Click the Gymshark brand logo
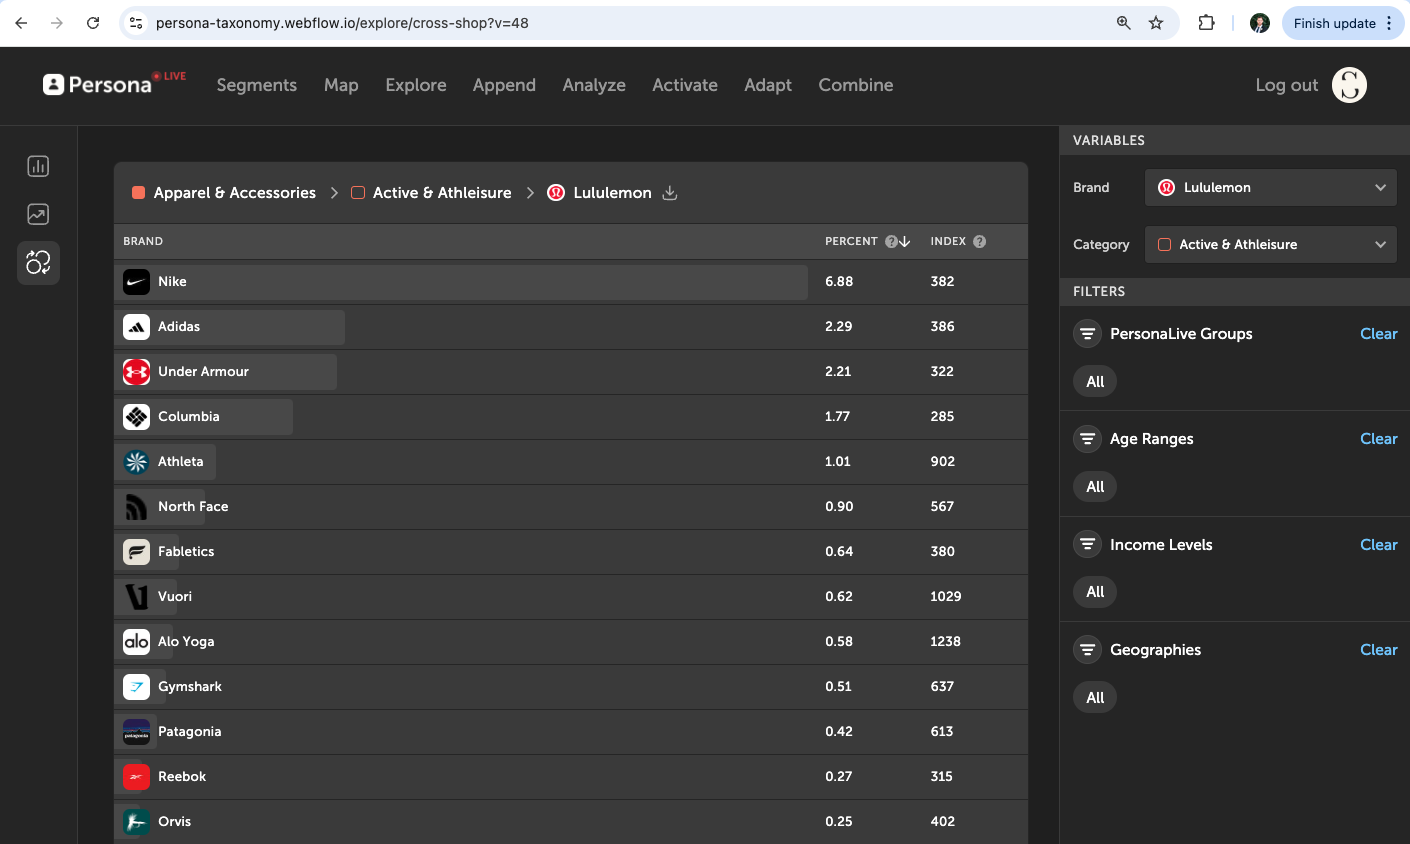This screenshot has width=1410, height=844. pos(137,687)
